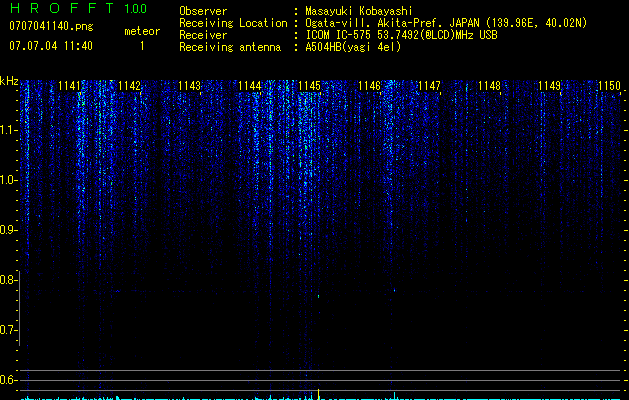Click the 0.7 frequency axis label
The width and height of the screenshot is (629, 400).
click(7, 330)
